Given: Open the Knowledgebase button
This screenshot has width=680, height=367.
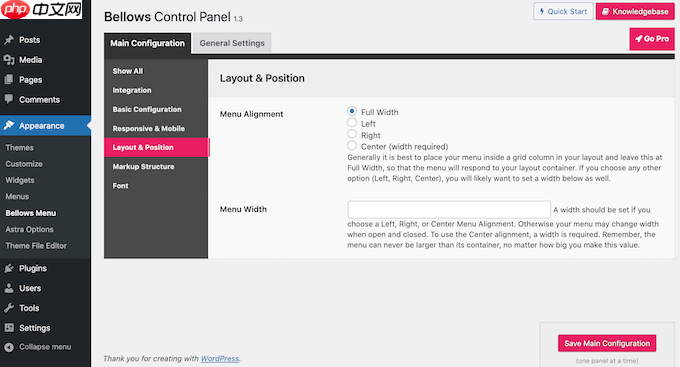Looking at the screenshot, I should tap(635, 12).
